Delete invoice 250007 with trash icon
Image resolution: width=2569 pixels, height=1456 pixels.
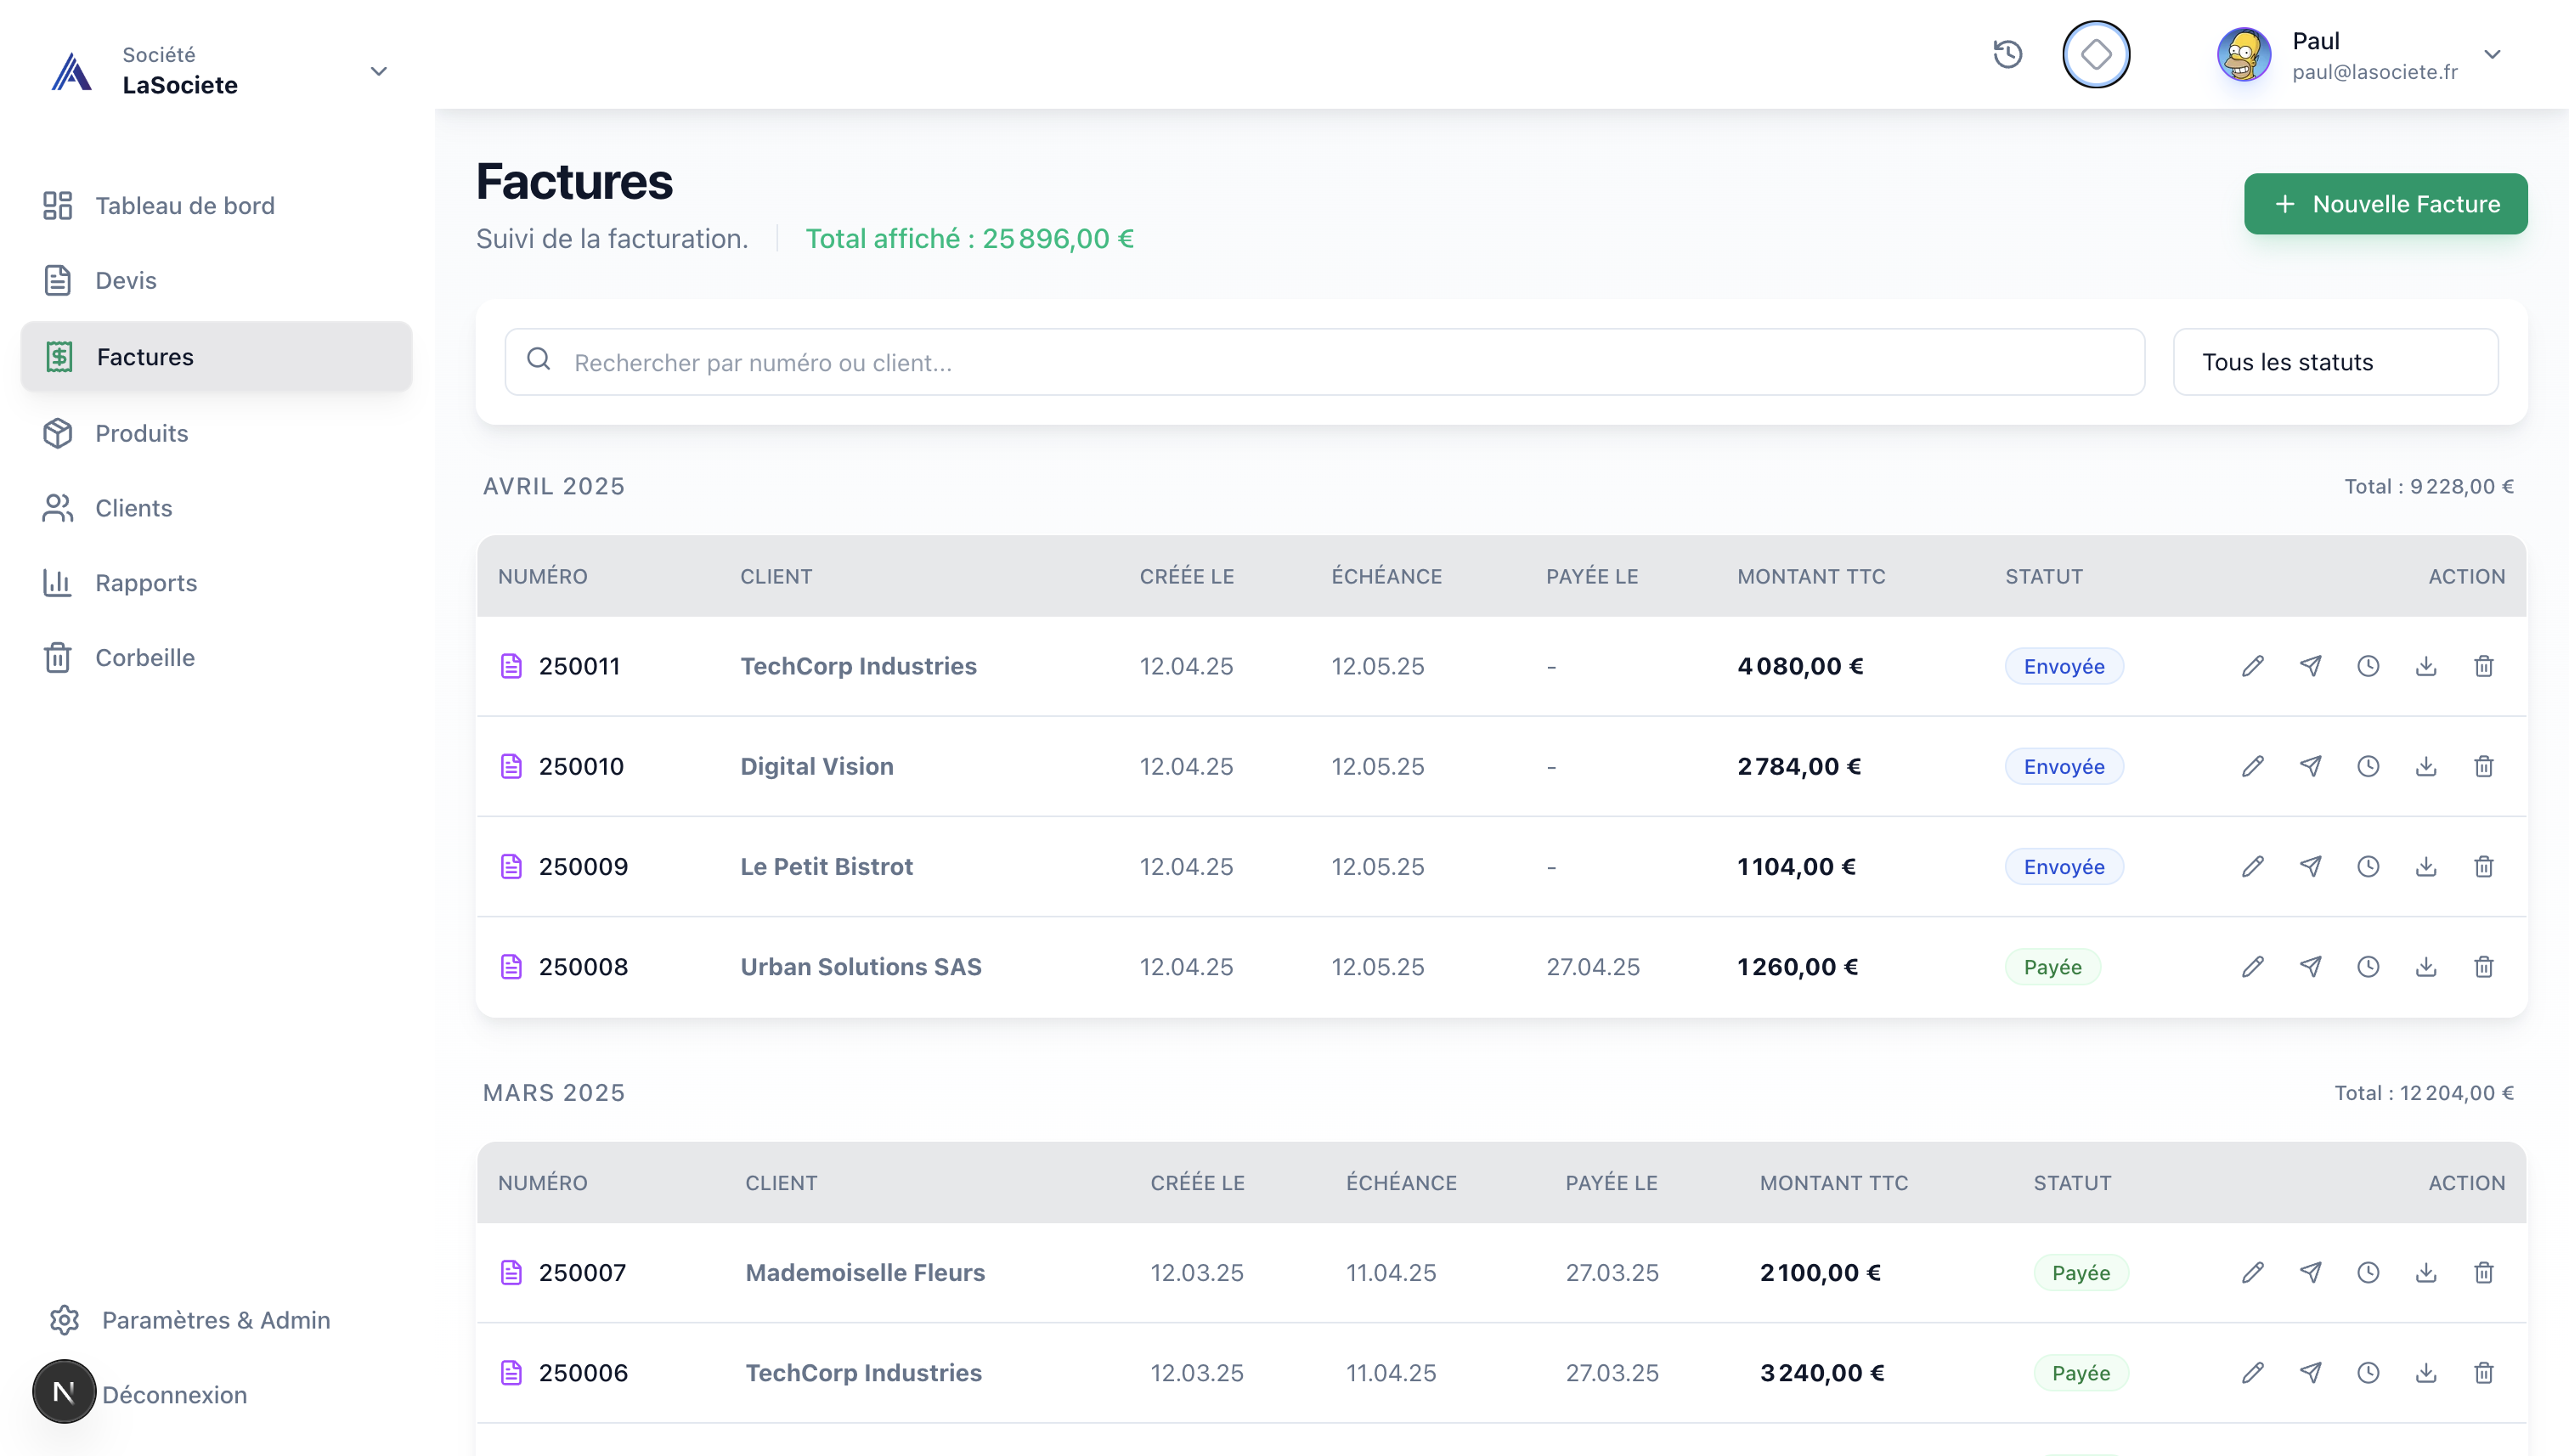tap(2484, 1272)
